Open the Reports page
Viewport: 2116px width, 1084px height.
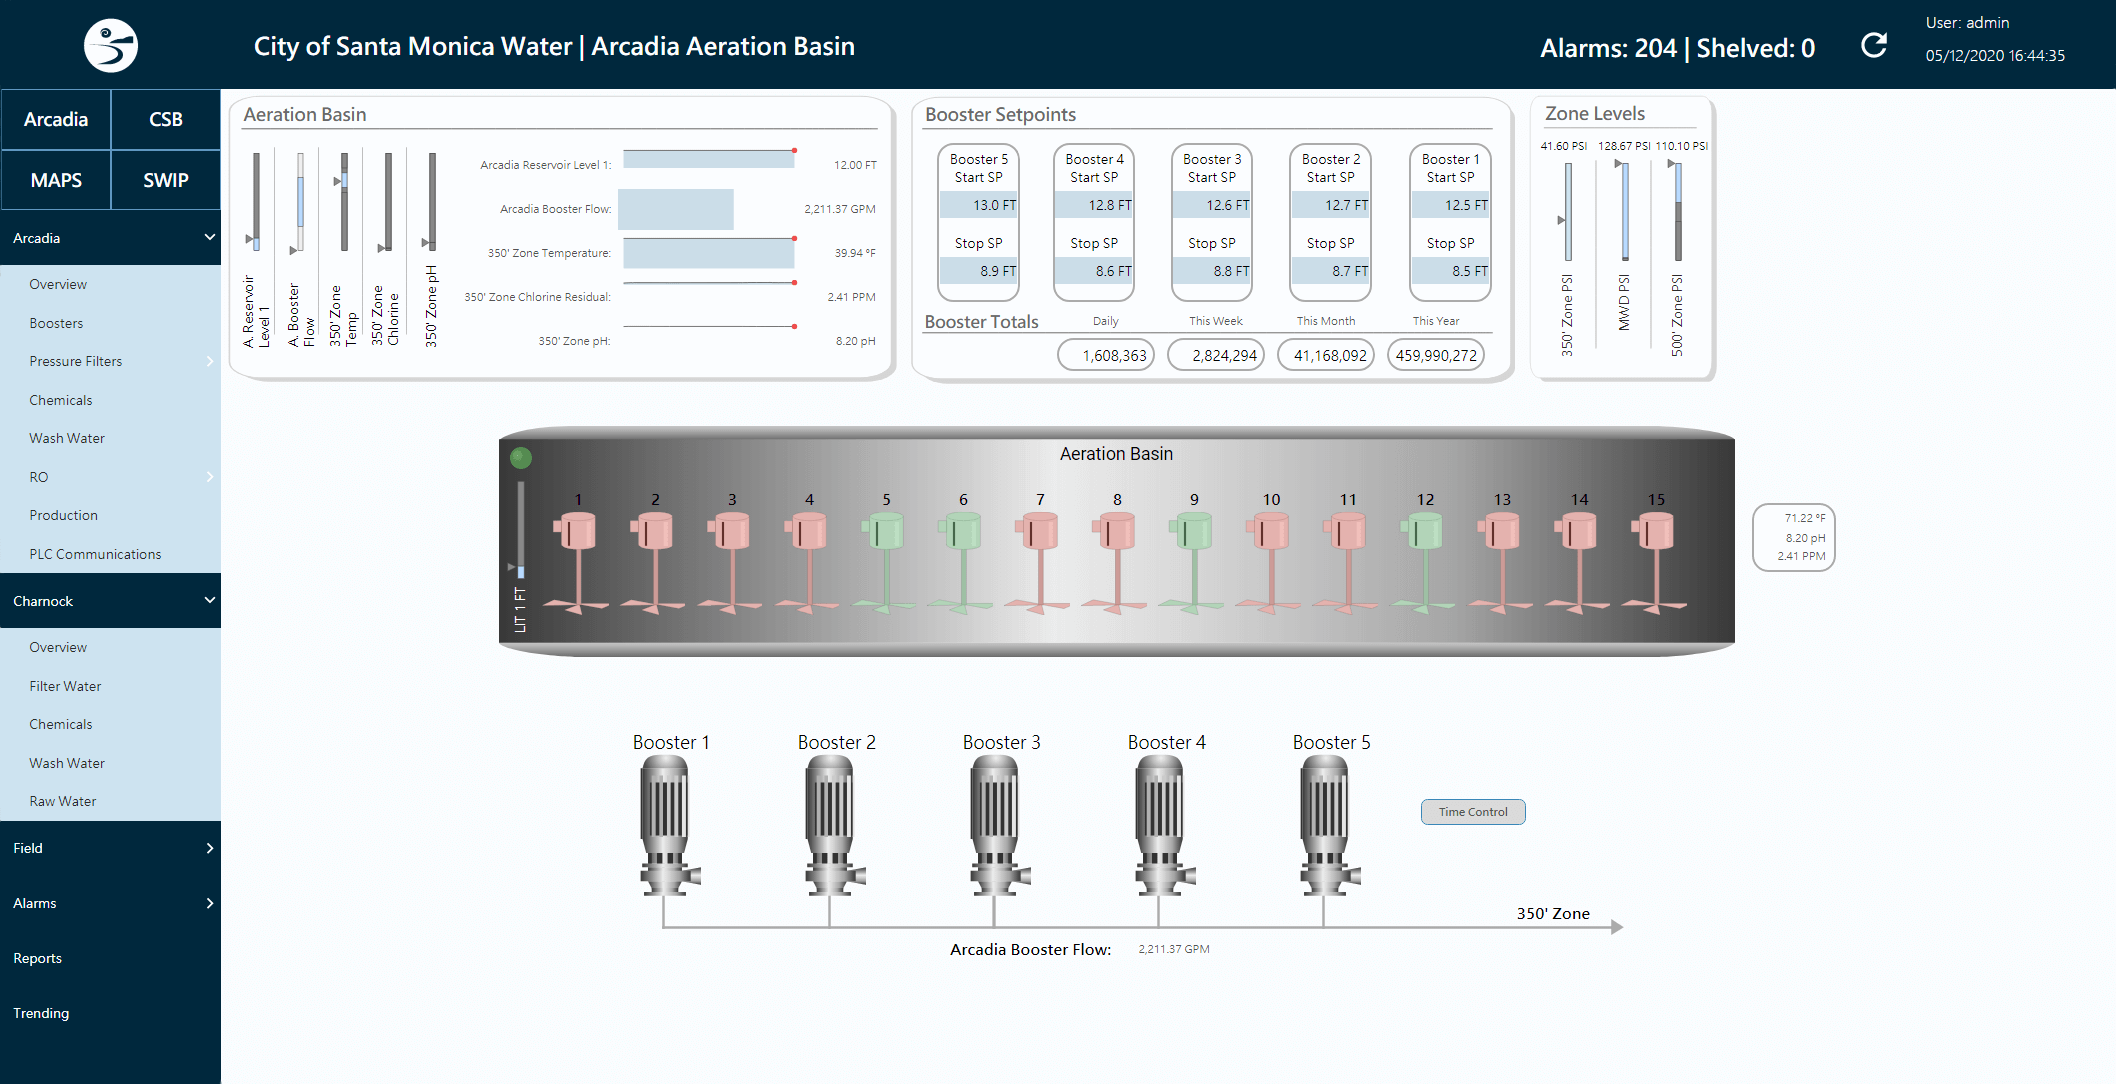110,958
